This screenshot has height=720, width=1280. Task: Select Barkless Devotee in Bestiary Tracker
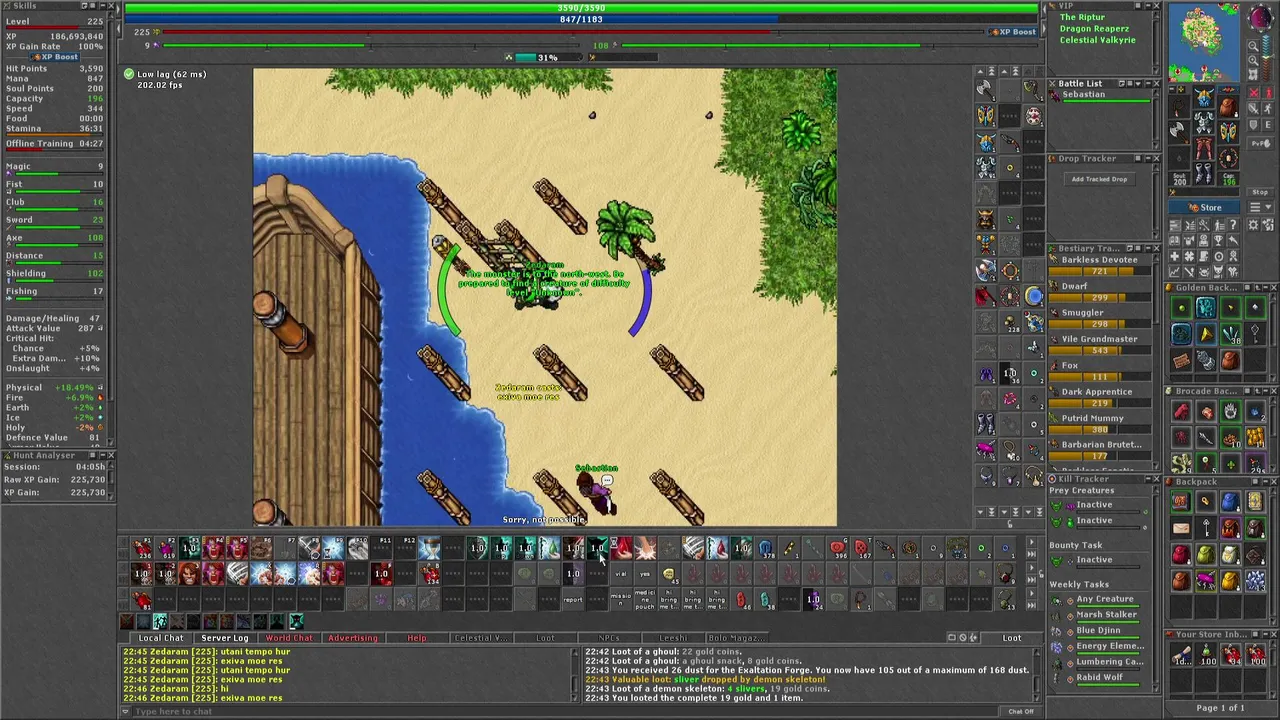[x=1099, y=265]
